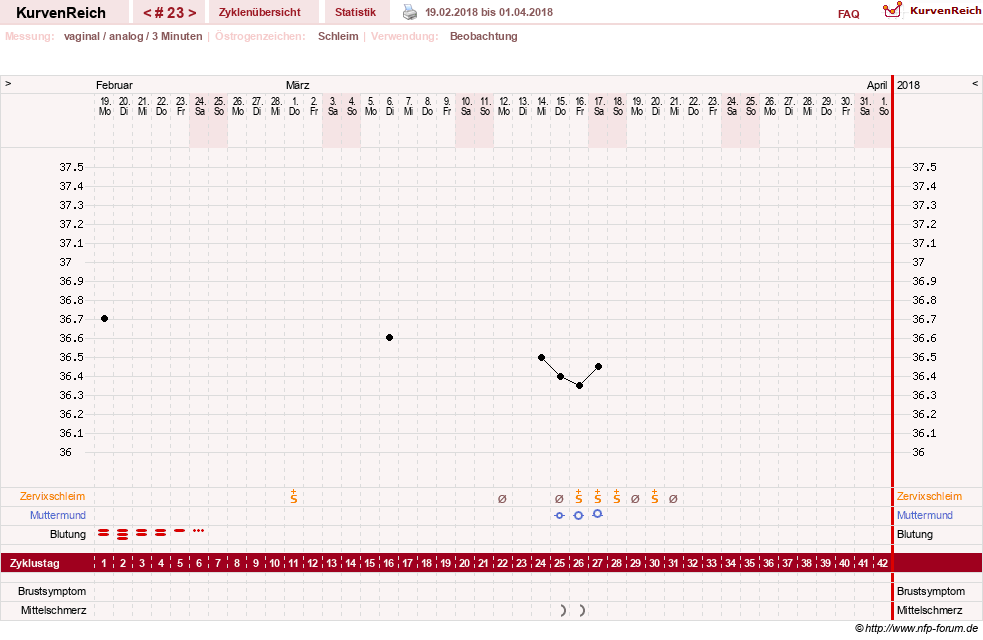Click the KurvenReich crown logo icon at top right
The image size is (983, 640).
pyautogui.click(x=892, y=10)
